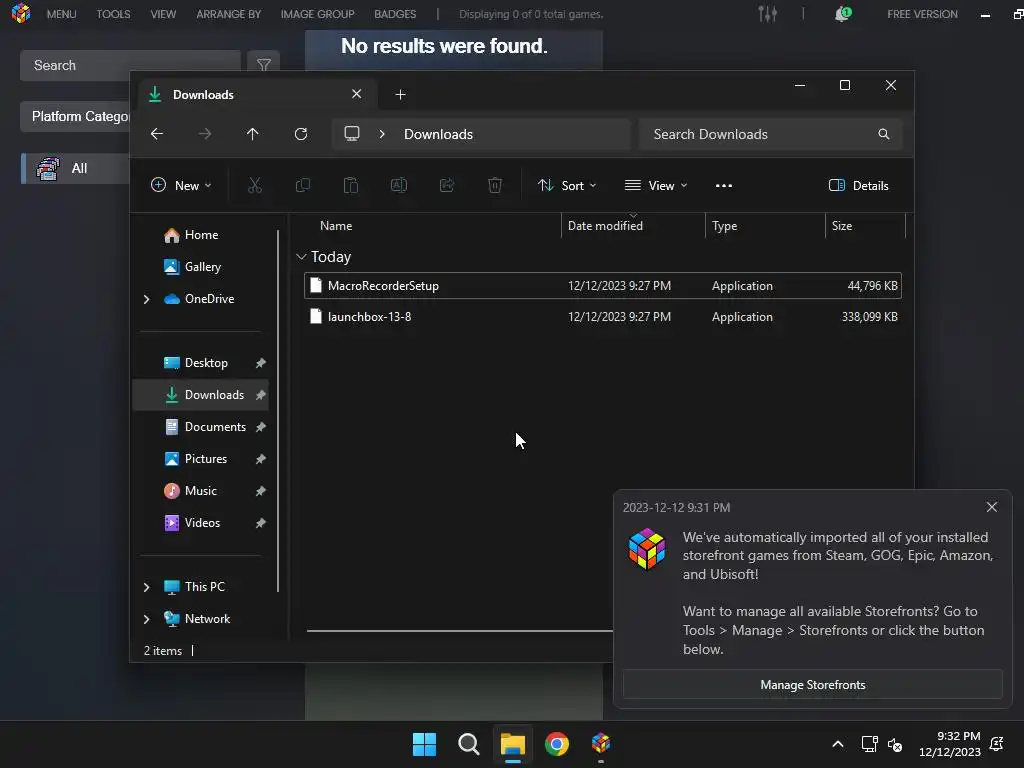This screenshot has width=1024, height=768.
Task: Click the LaunchBox filter funnel icon
Action: pyautogui.click(x=264, y=65)
